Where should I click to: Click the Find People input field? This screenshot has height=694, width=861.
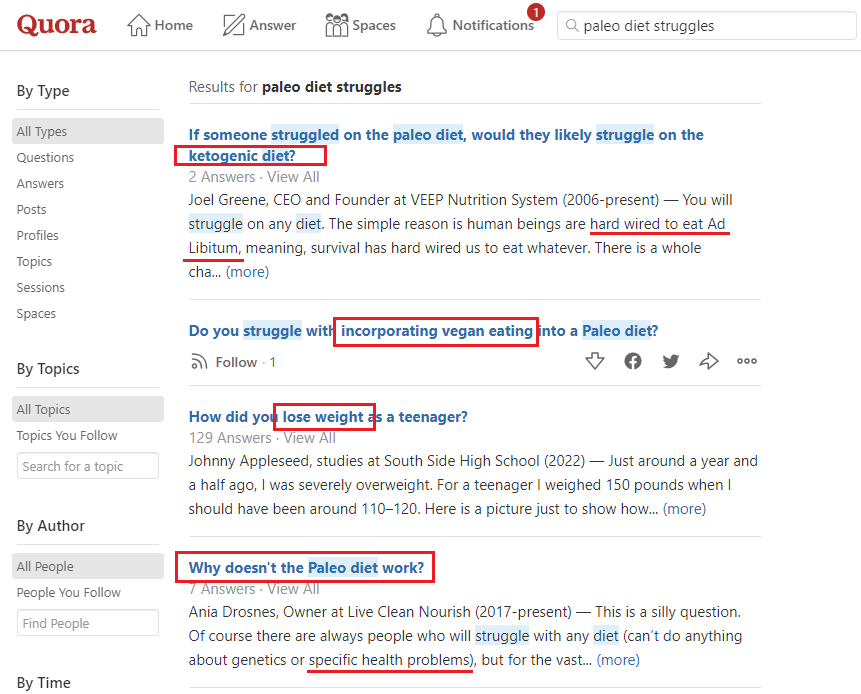point(88,623)
